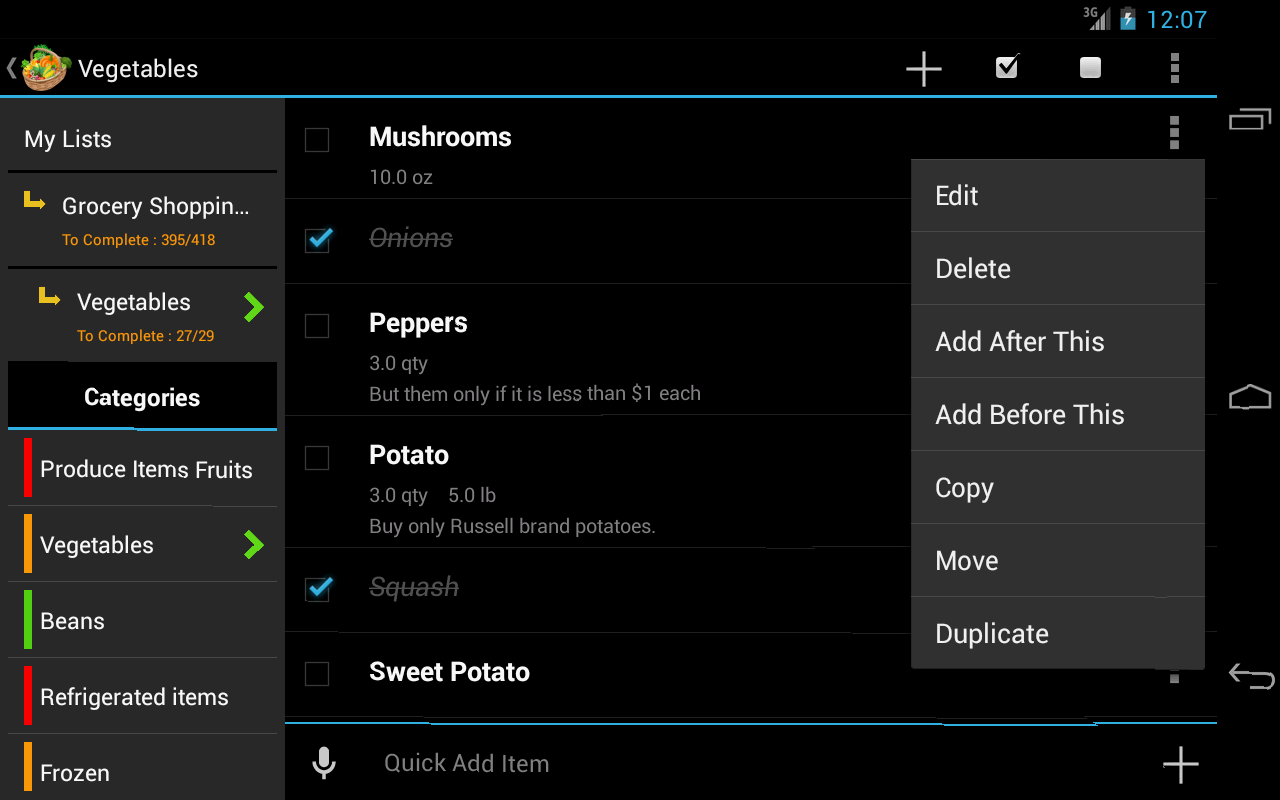
Task: Click the red color bar beside Refrigerated items
Action: [30, 696]
